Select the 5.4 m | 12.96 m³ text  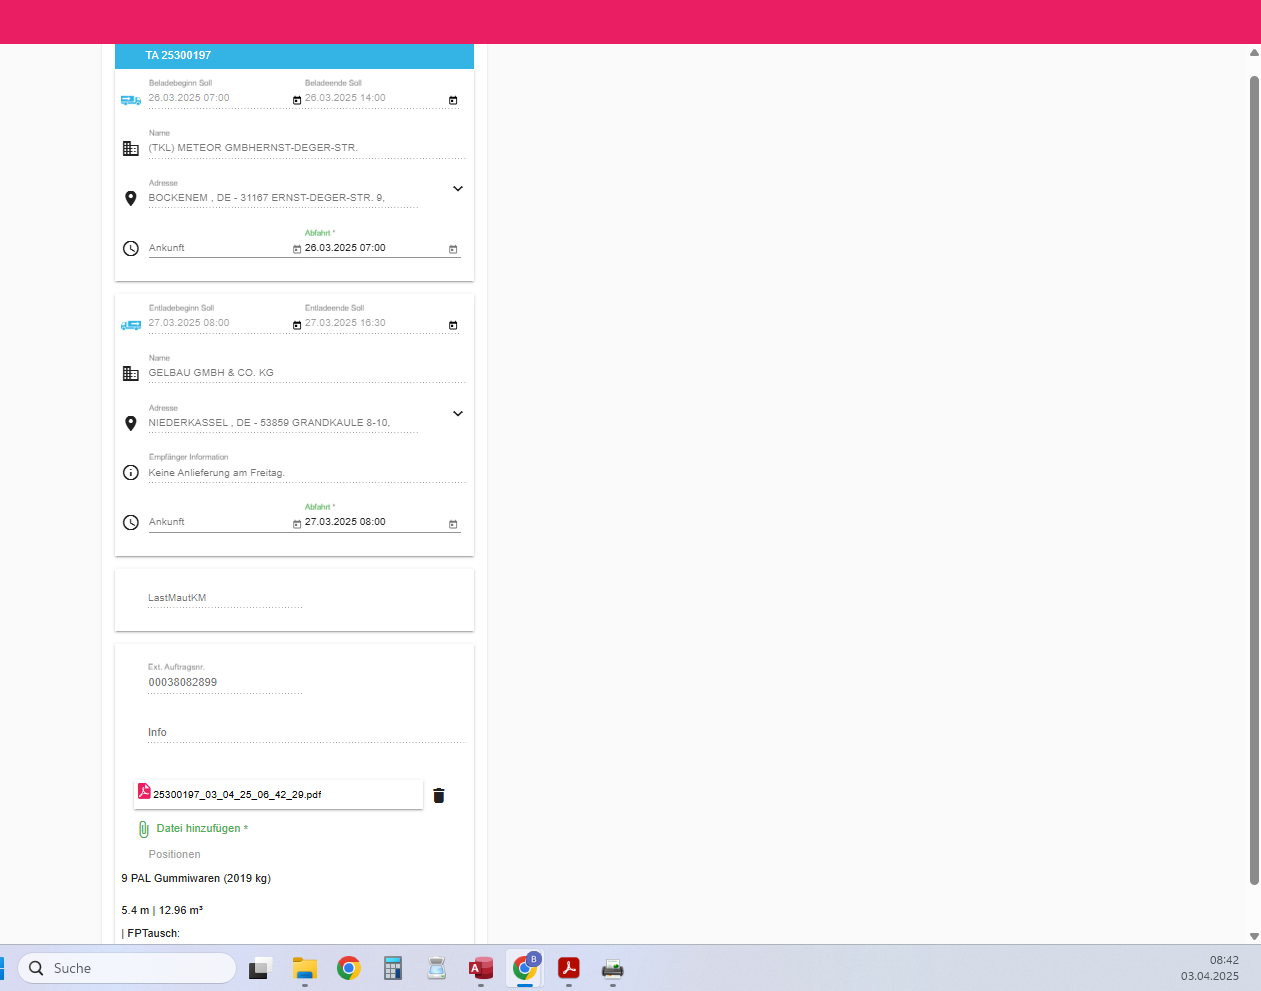pyautogui.click(x=162, y=911)
